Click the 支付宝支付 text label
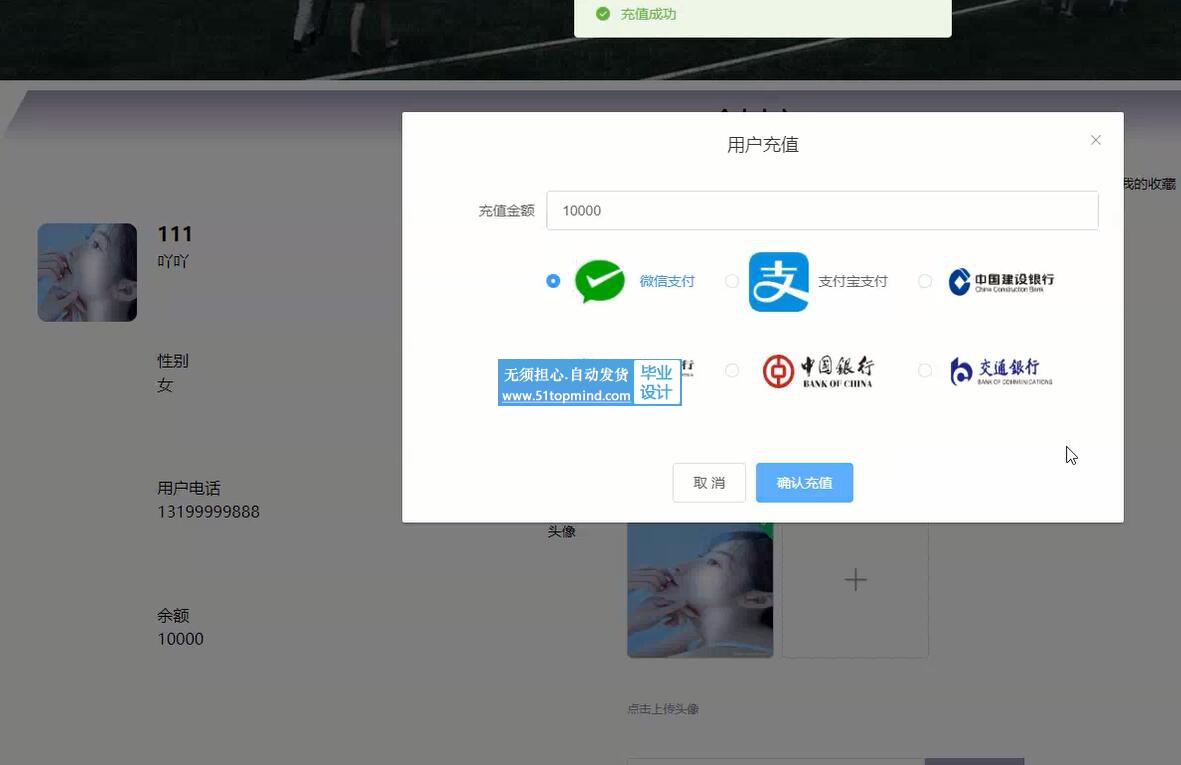The height and width of the screenshot is (765, 1181). pyautogui.click(x=852, y=281)
